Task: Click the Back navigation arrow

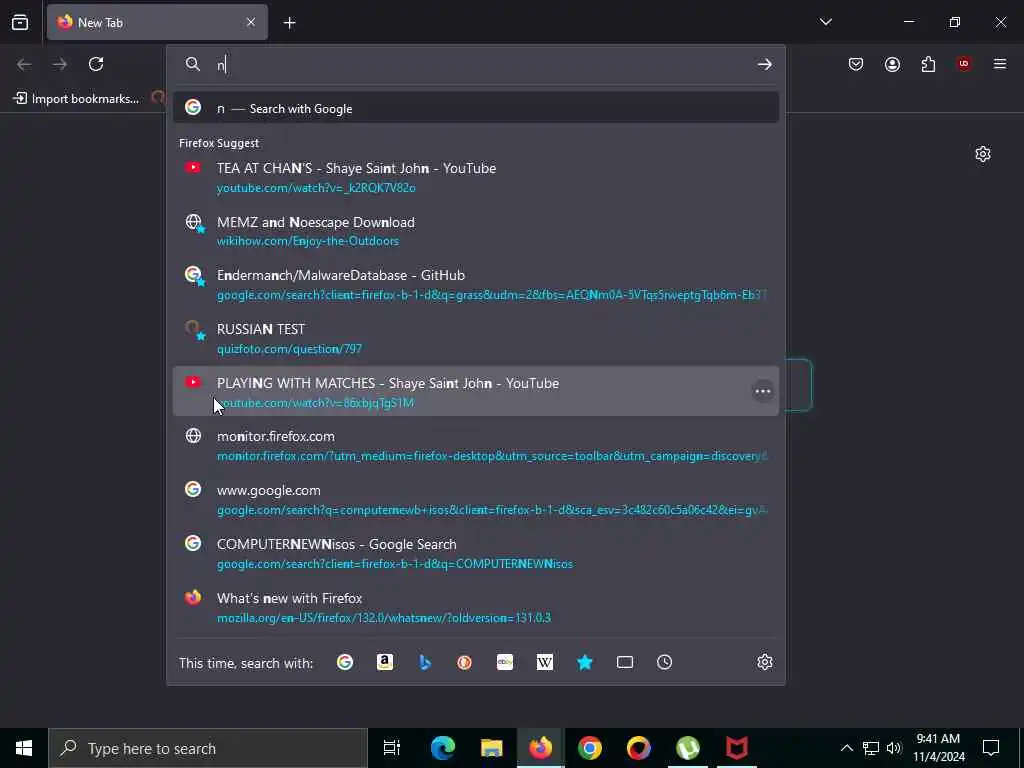Action: click(24, 64)
